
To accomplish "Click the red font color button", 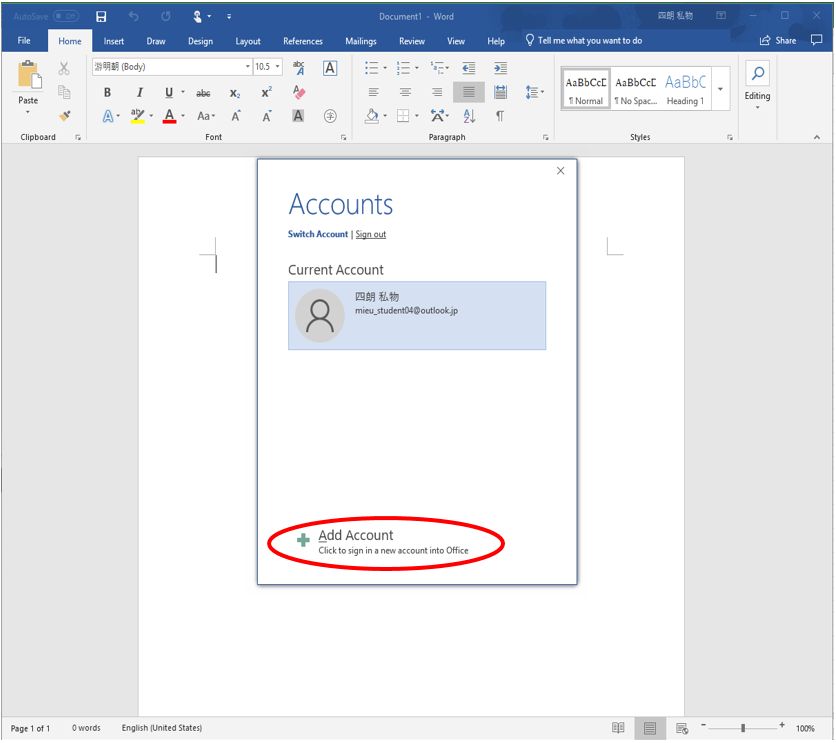I will pos(170,116).
